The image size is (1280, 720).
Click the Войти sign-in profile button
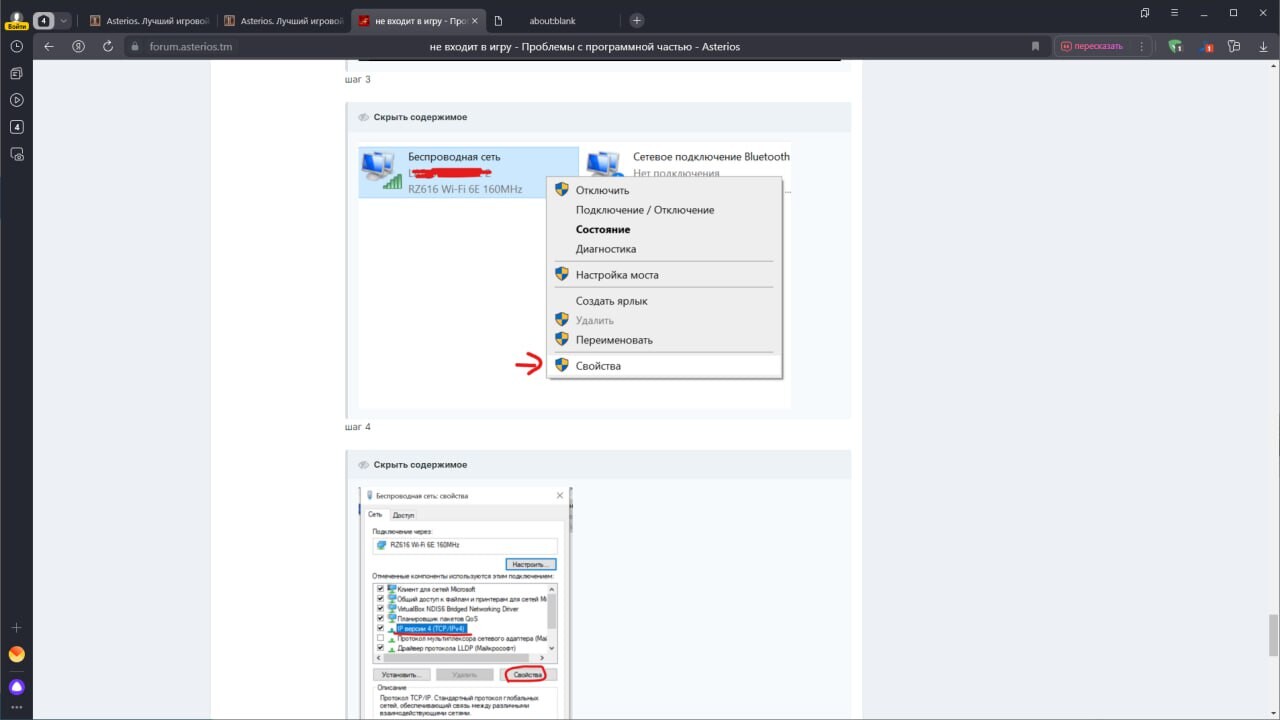(16, 20)
